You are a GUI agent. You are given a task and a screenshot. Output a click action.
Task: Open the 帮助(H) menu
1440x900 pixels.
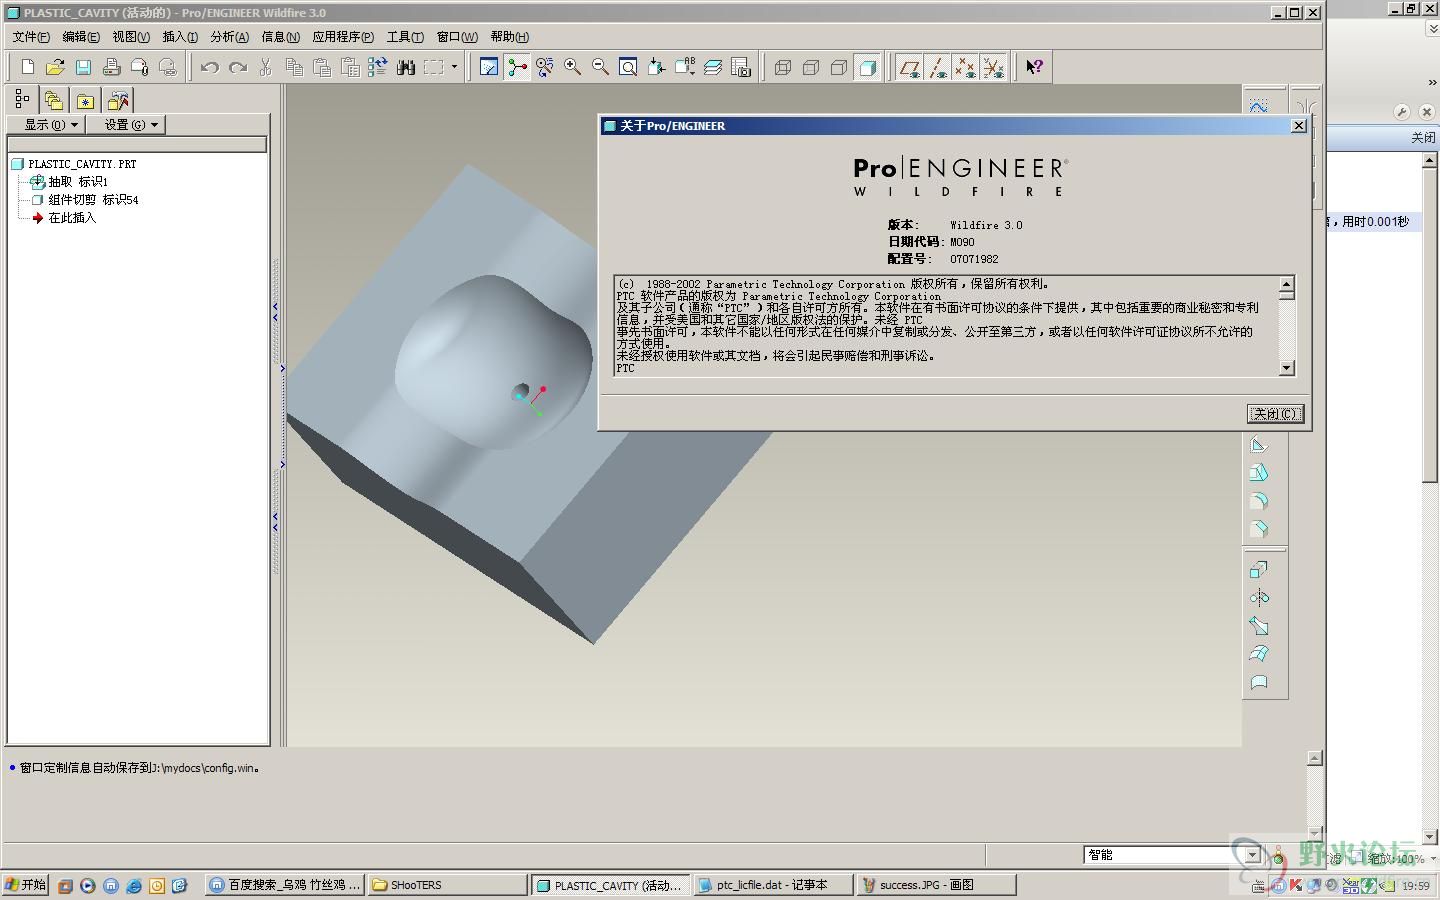[510, 37]
